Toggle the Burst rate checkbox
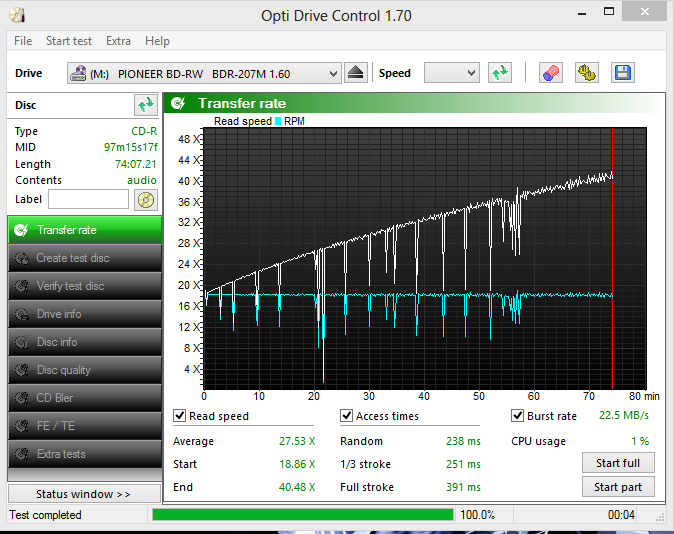This screenshot has width=674, height=534. point(517,416)
